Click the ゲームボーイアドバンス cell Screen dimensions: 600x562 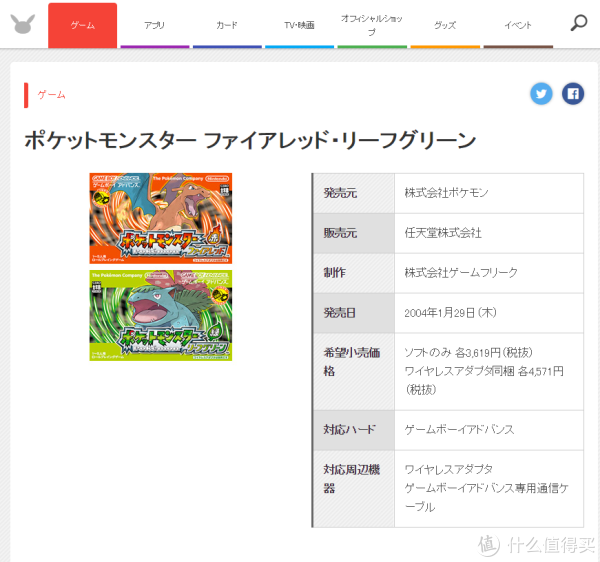(489, 430)
